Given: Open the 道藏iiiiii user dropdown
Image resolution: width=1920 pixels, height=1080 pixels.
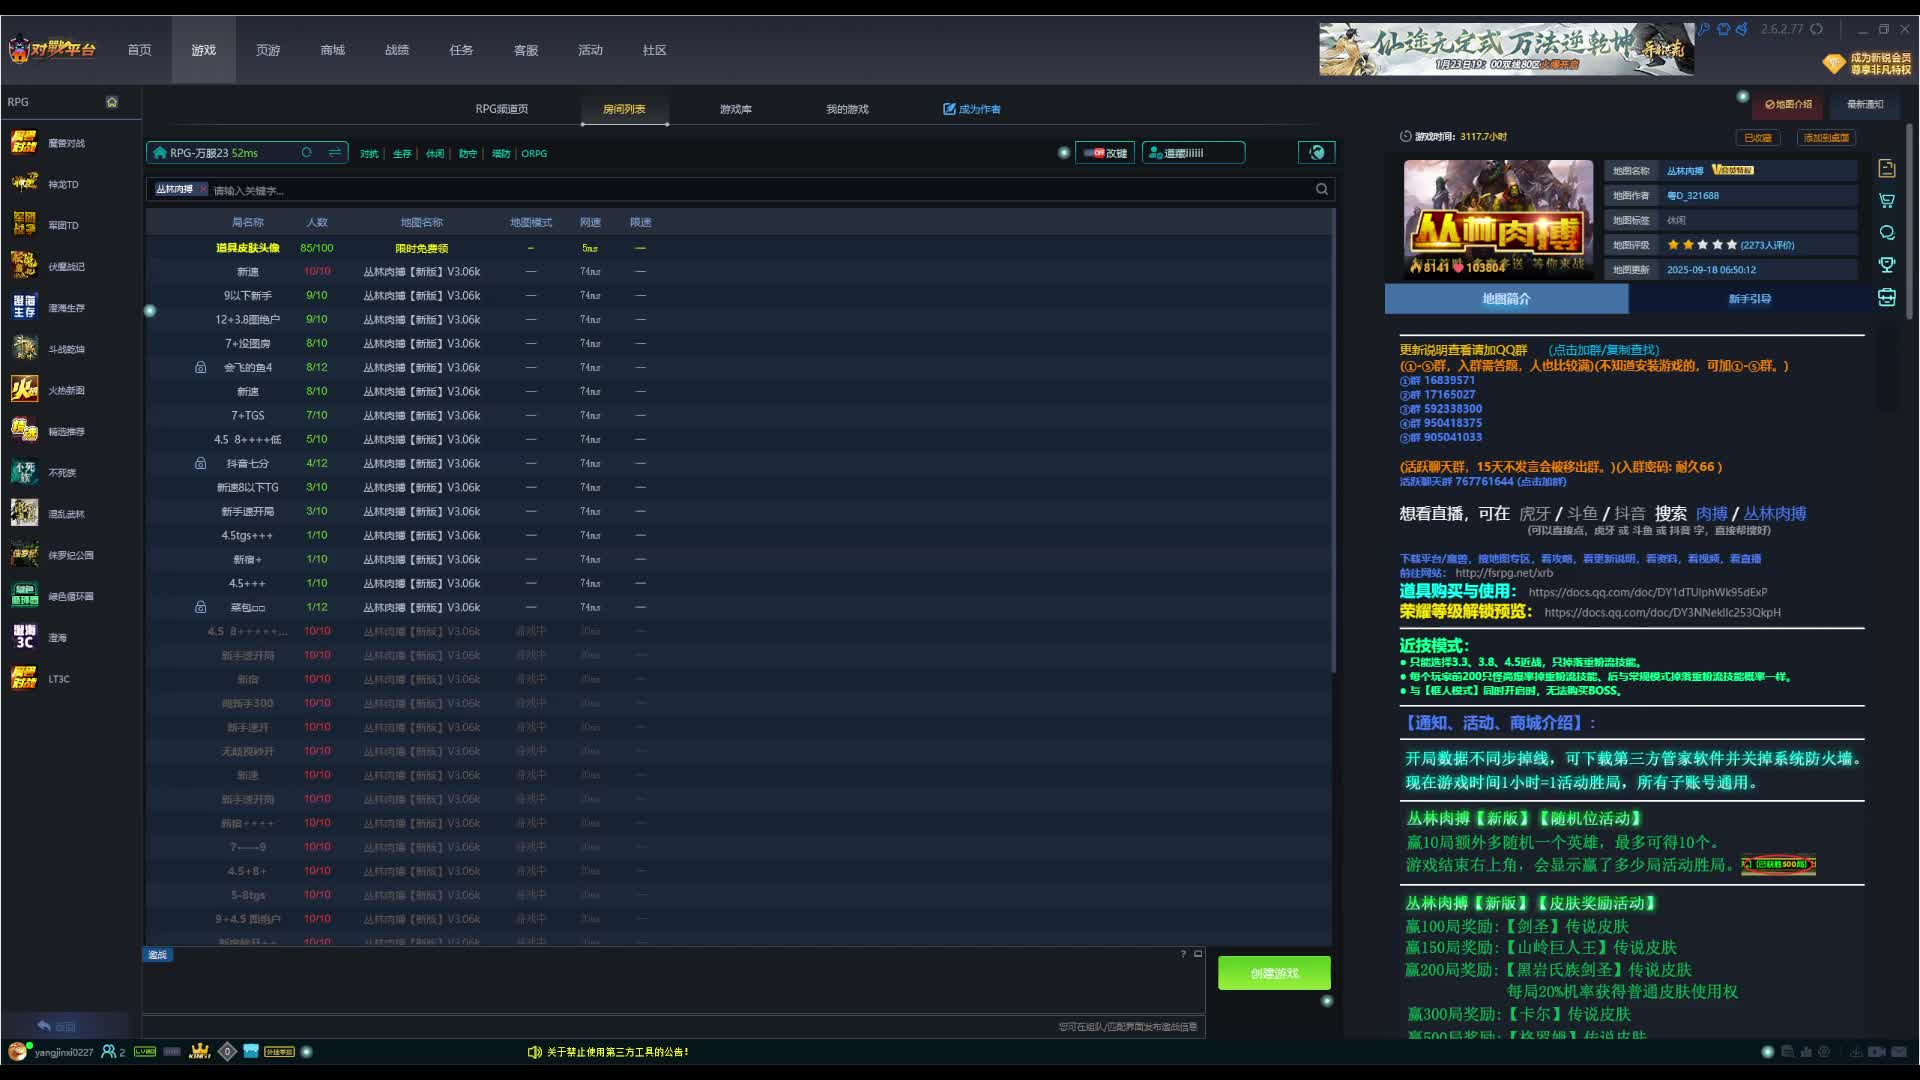Looking at the screenshot, I should (1193, 153).
